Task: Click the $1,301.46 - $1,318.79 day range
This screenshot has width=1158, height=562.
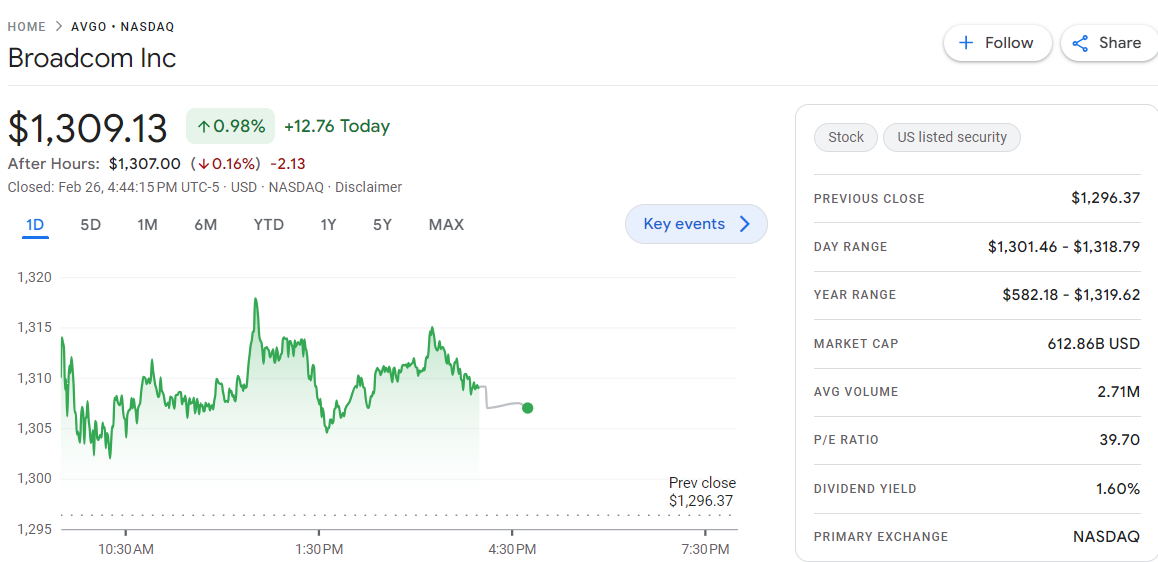Action: (1064, 247)
